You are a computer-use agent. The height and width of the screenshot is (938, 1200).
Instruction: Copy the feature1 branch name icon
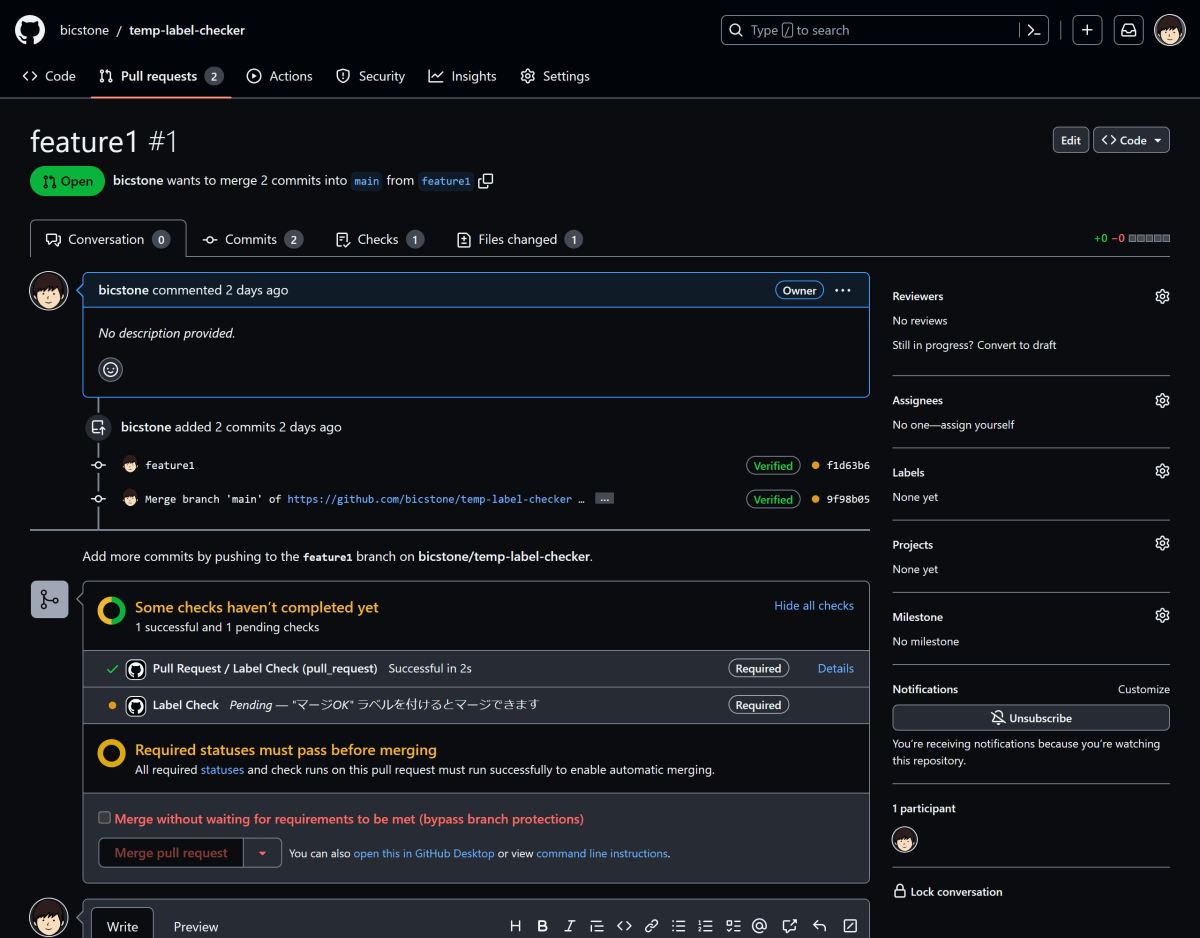point(486,181)
